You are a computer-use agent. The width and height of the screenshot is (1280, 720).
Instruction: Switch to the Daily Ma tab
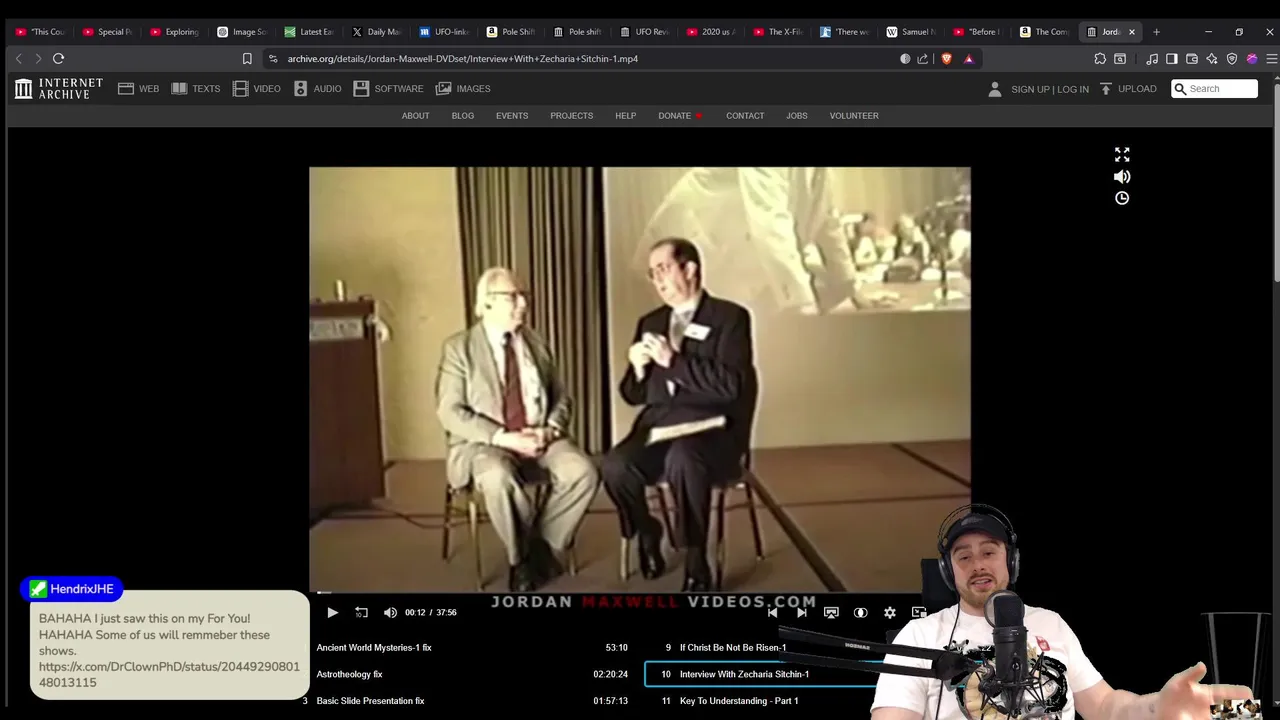point(376,32)
